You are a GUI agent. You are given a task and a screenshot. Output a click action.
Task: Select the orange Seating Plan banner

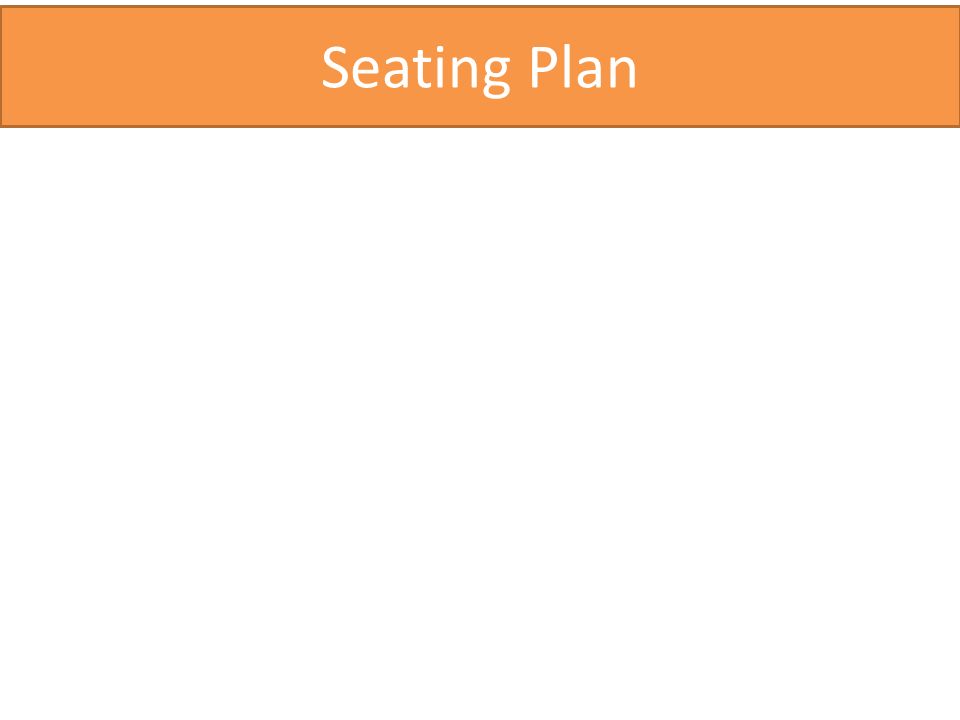480,66
